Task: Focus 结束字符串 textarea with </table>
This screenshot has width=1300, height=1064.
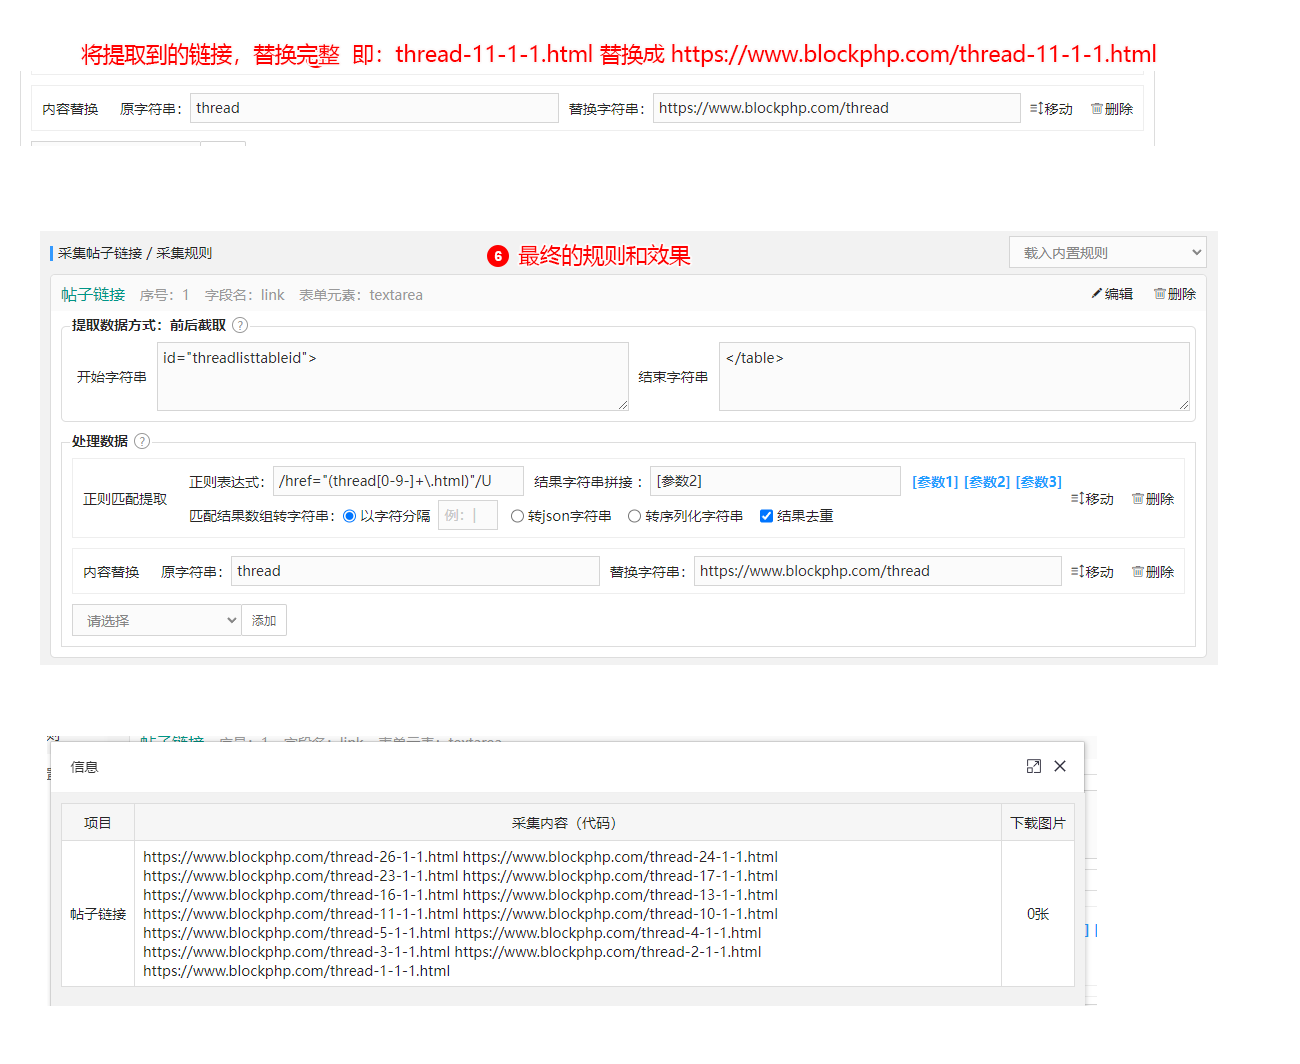Action: pyautogui.click(x=954, y=377)
